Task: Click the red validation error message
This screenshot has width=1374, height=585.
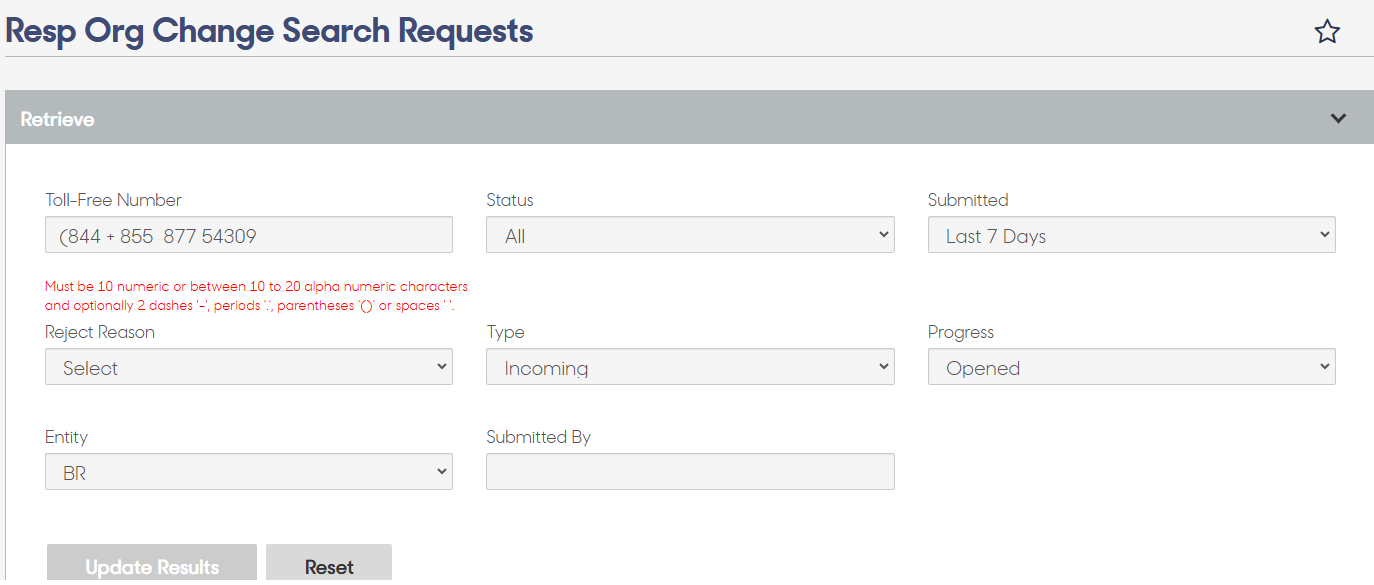Action: [x=256, y=296]
